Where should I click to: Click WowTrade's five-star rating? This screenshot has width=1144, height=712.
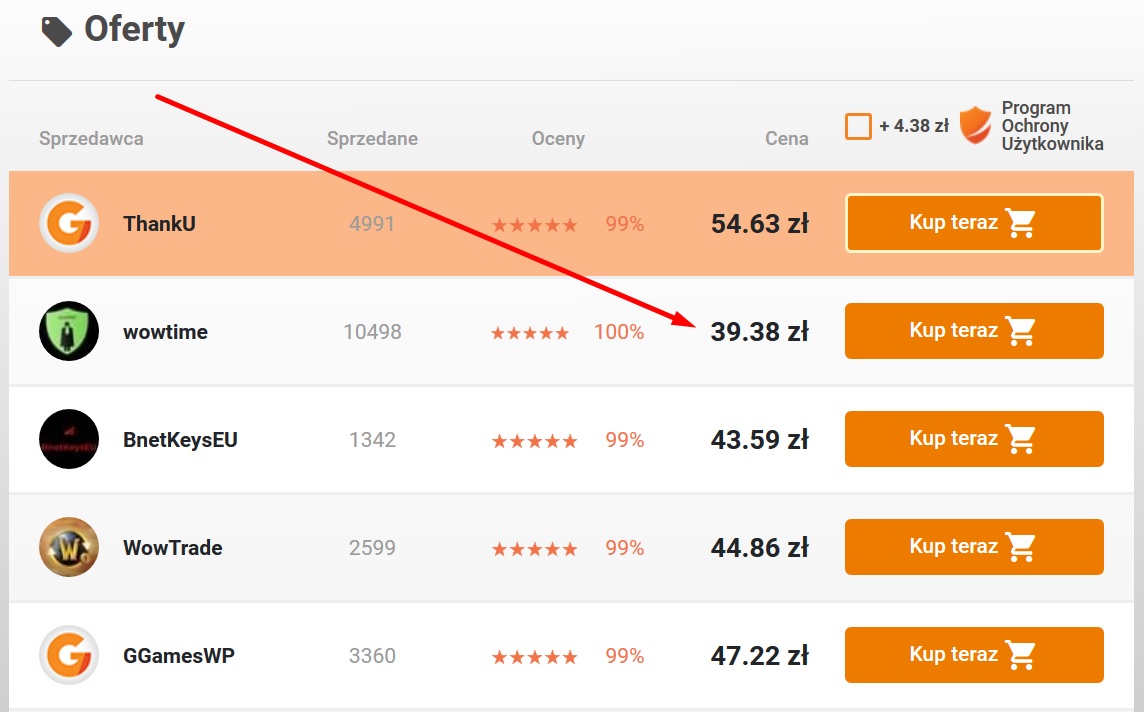tap(535, 549)
